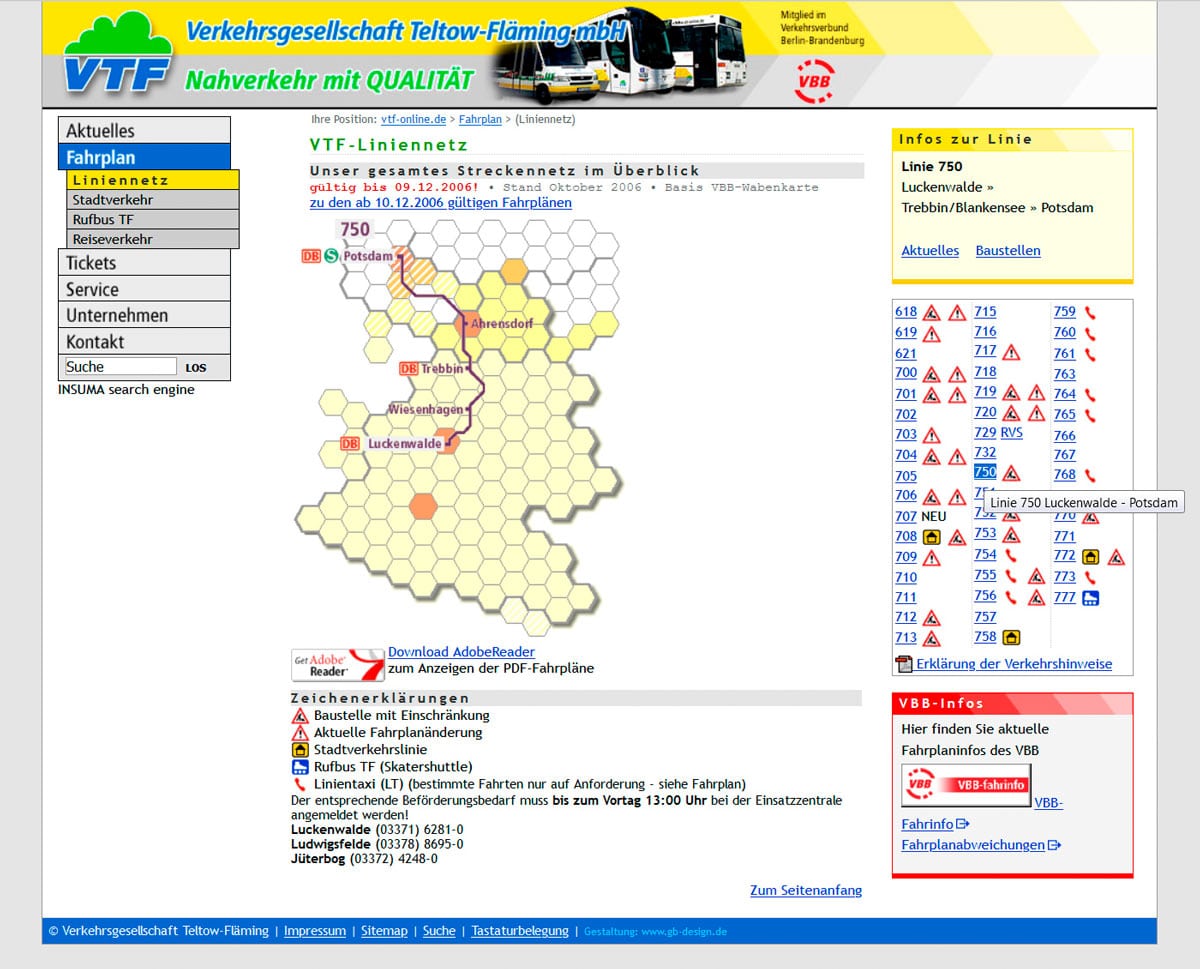The height and width of the screenshot is (969, 1200).
Task: Click the VTF tree logo in header
Action: pyautogui.click(x=116, y=55)
